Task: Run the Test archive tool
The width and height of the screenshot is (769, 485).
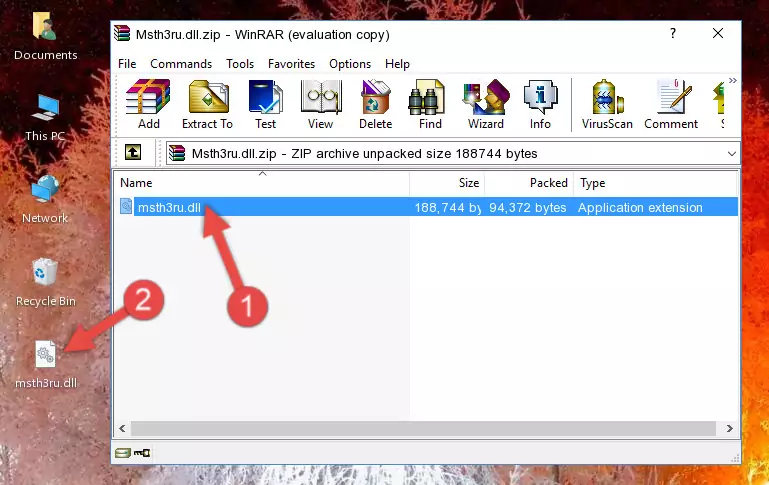Action: [265, 104]
